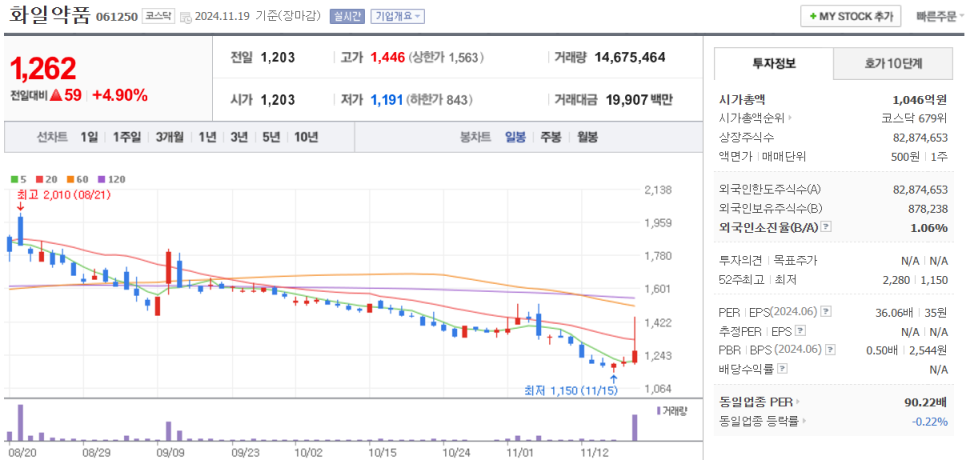Click help icon beside PER | EPS(2024.06)
The image size is (966, 460).
click(x=826, y=312)
